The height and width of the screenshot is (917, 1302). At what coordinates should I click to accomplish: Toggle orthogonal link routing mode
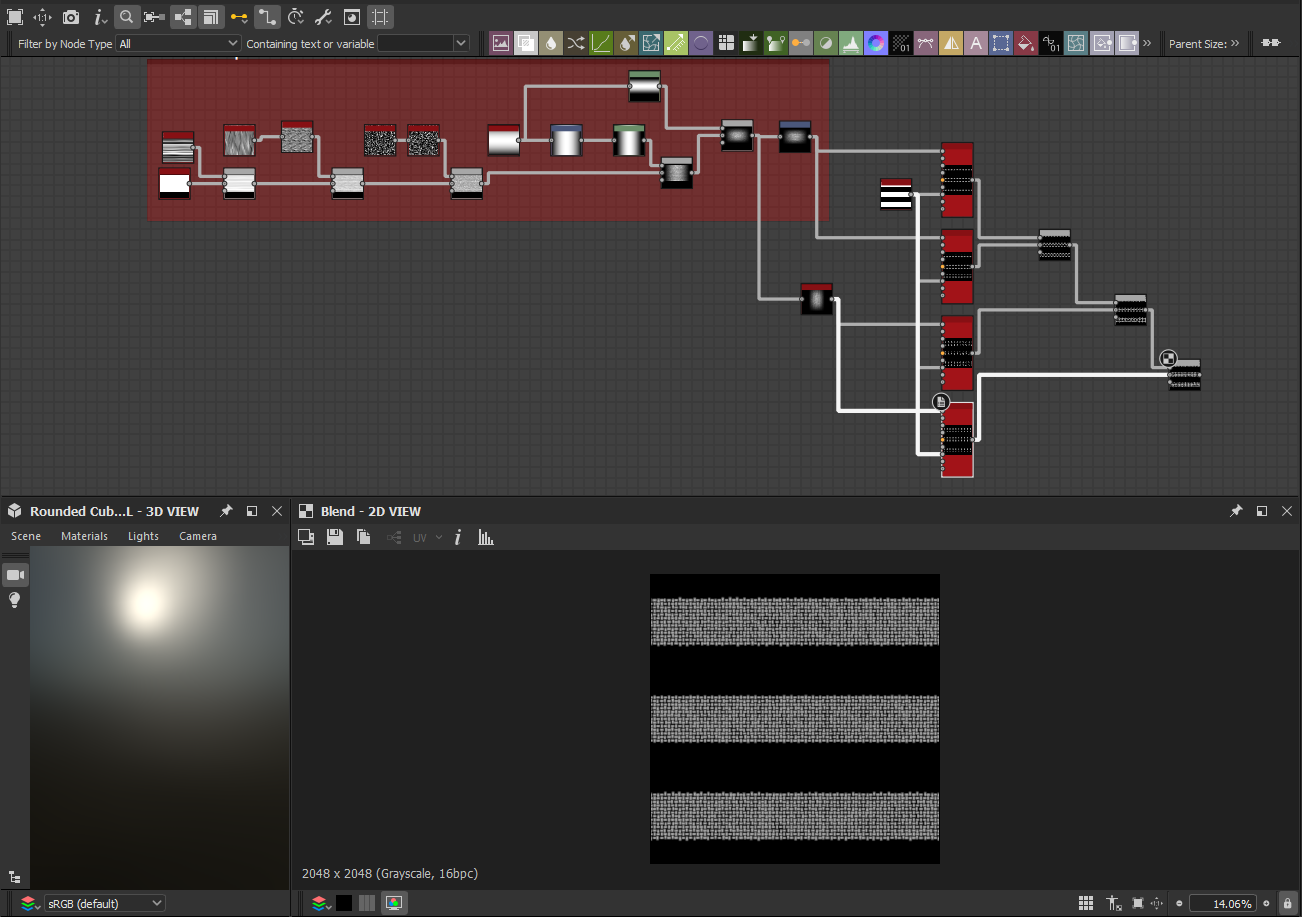coord(267,17)
